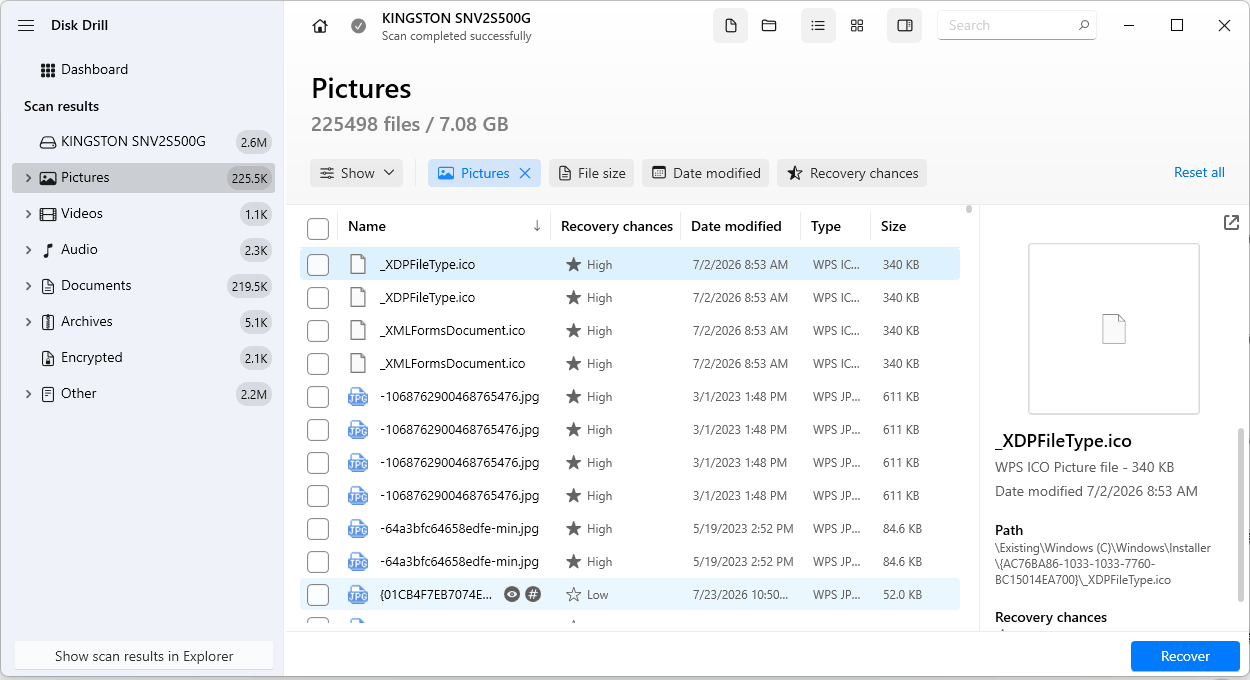Click the Encrypted file icon
Viewport: 1250px width, 680px height.
pyautogui.click(x=48, y=358)
